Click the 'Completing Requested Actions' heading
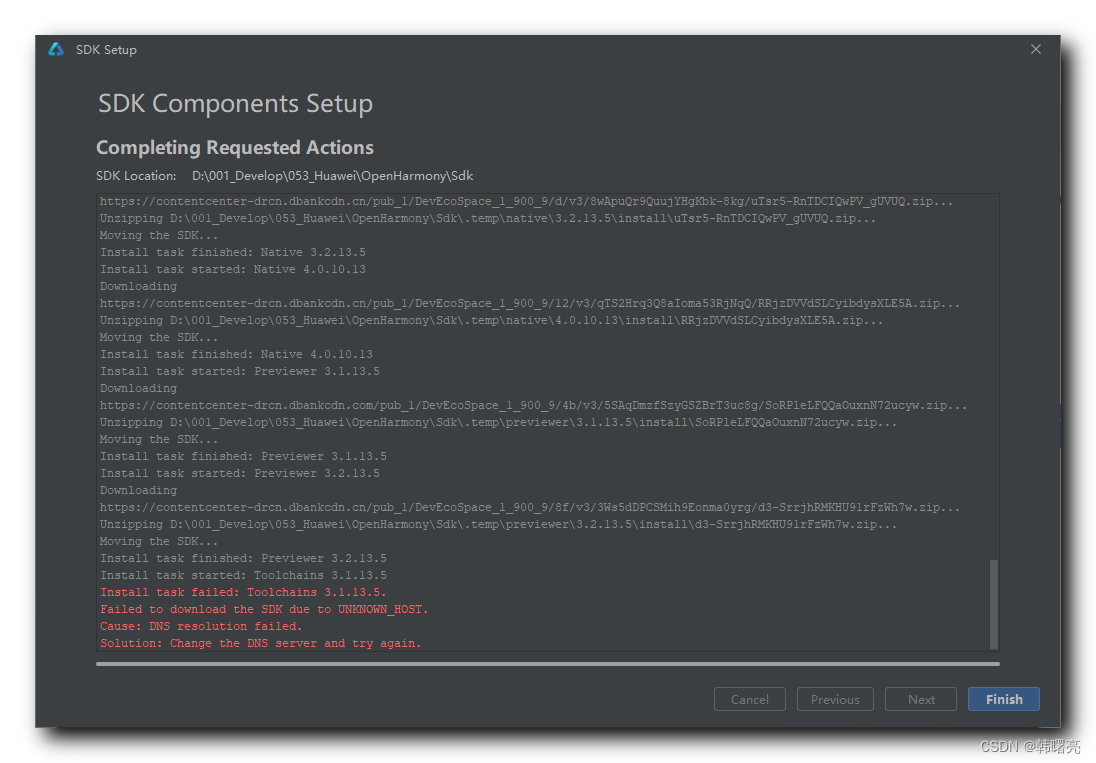The width and height of the screenshot is (1096, 763). pos(235,148)
